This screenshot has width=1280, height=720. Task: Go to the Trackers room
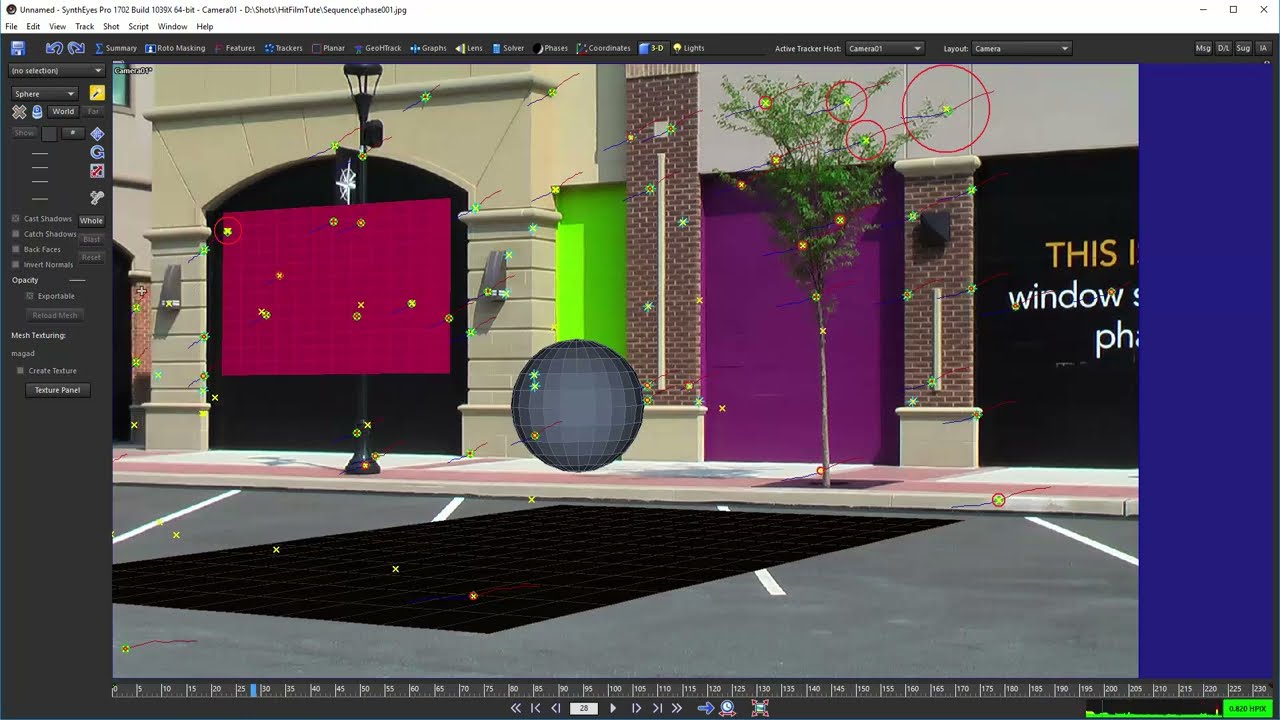[x=283, y=48]
